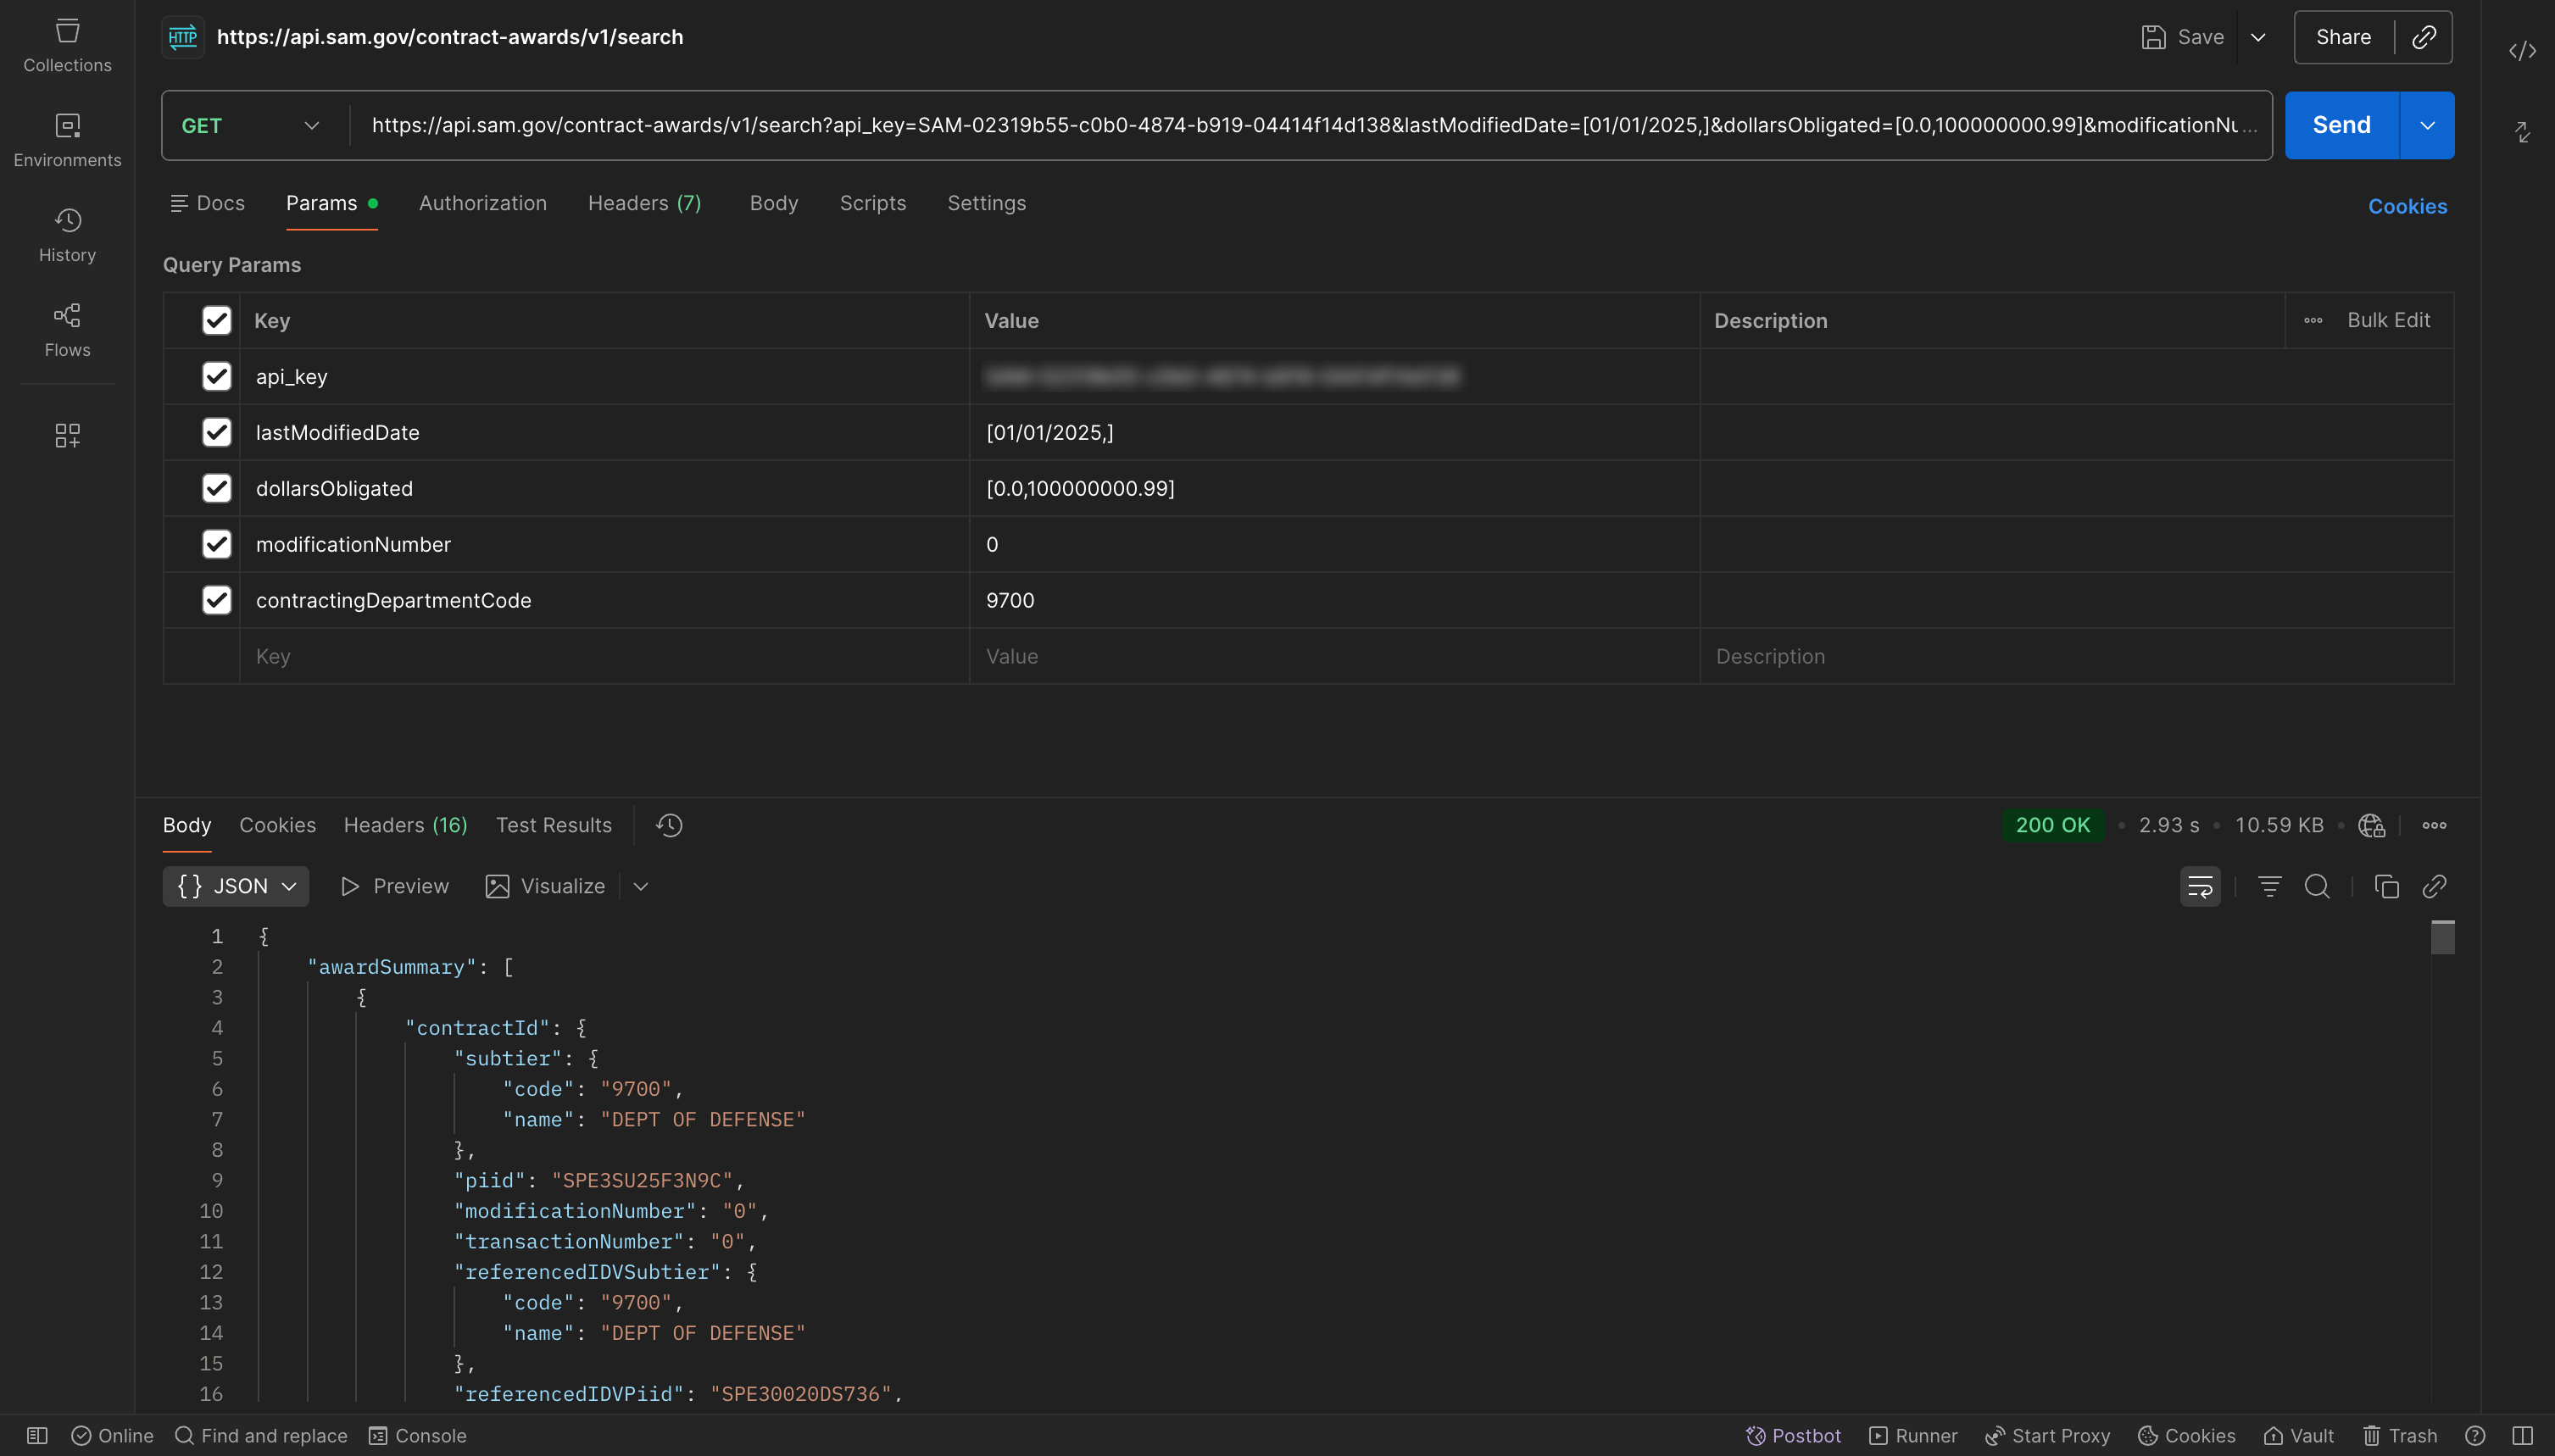Open the Flows sidebar panel
The image size is (2555, 1456).
[x=67, y=331]
